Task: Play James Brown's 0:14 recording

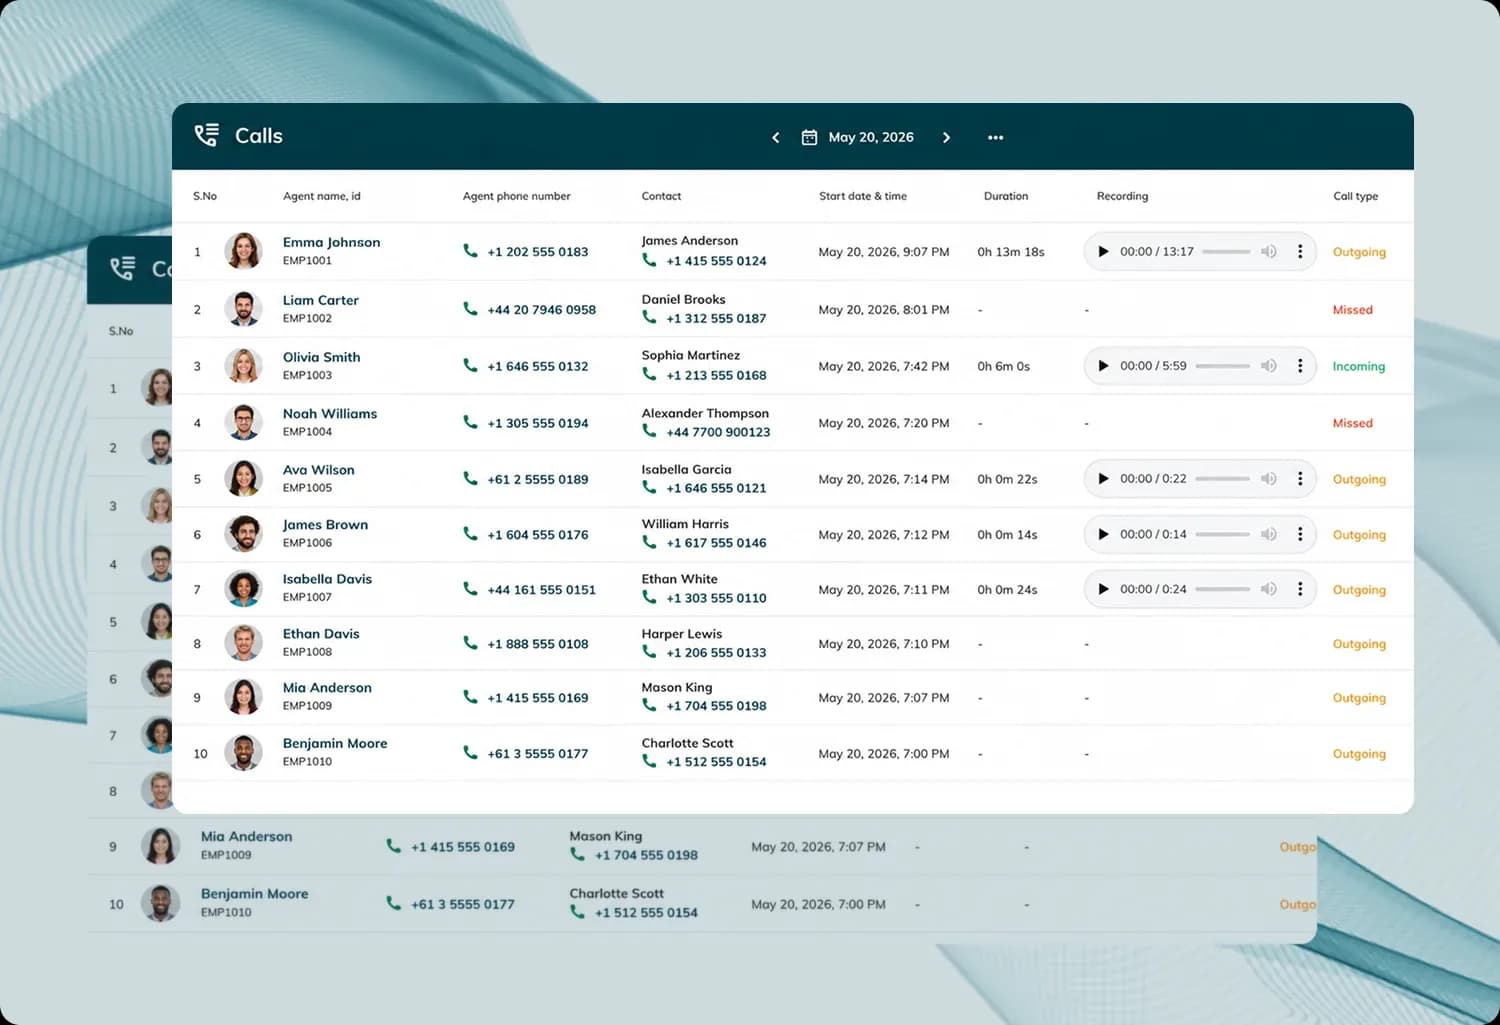Action: [1103, 534]
